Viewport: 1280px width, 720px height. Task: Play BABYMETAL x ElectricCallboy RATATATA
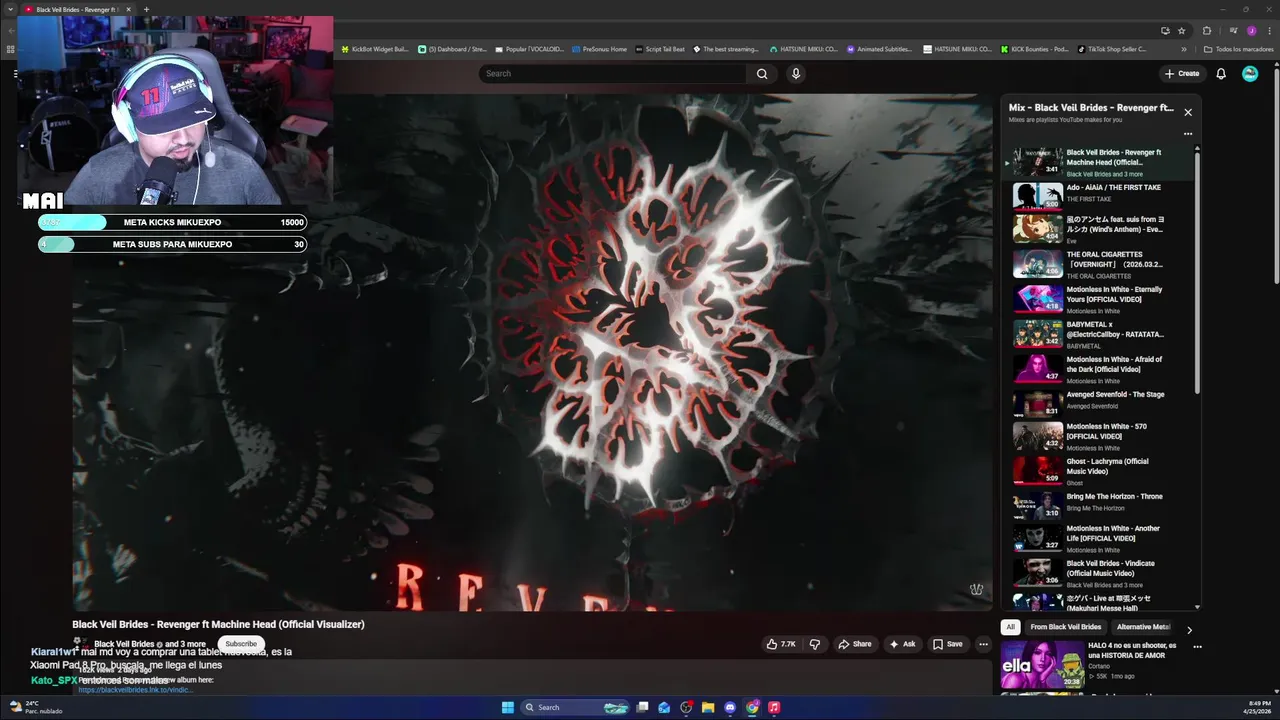coord(1100,335)
